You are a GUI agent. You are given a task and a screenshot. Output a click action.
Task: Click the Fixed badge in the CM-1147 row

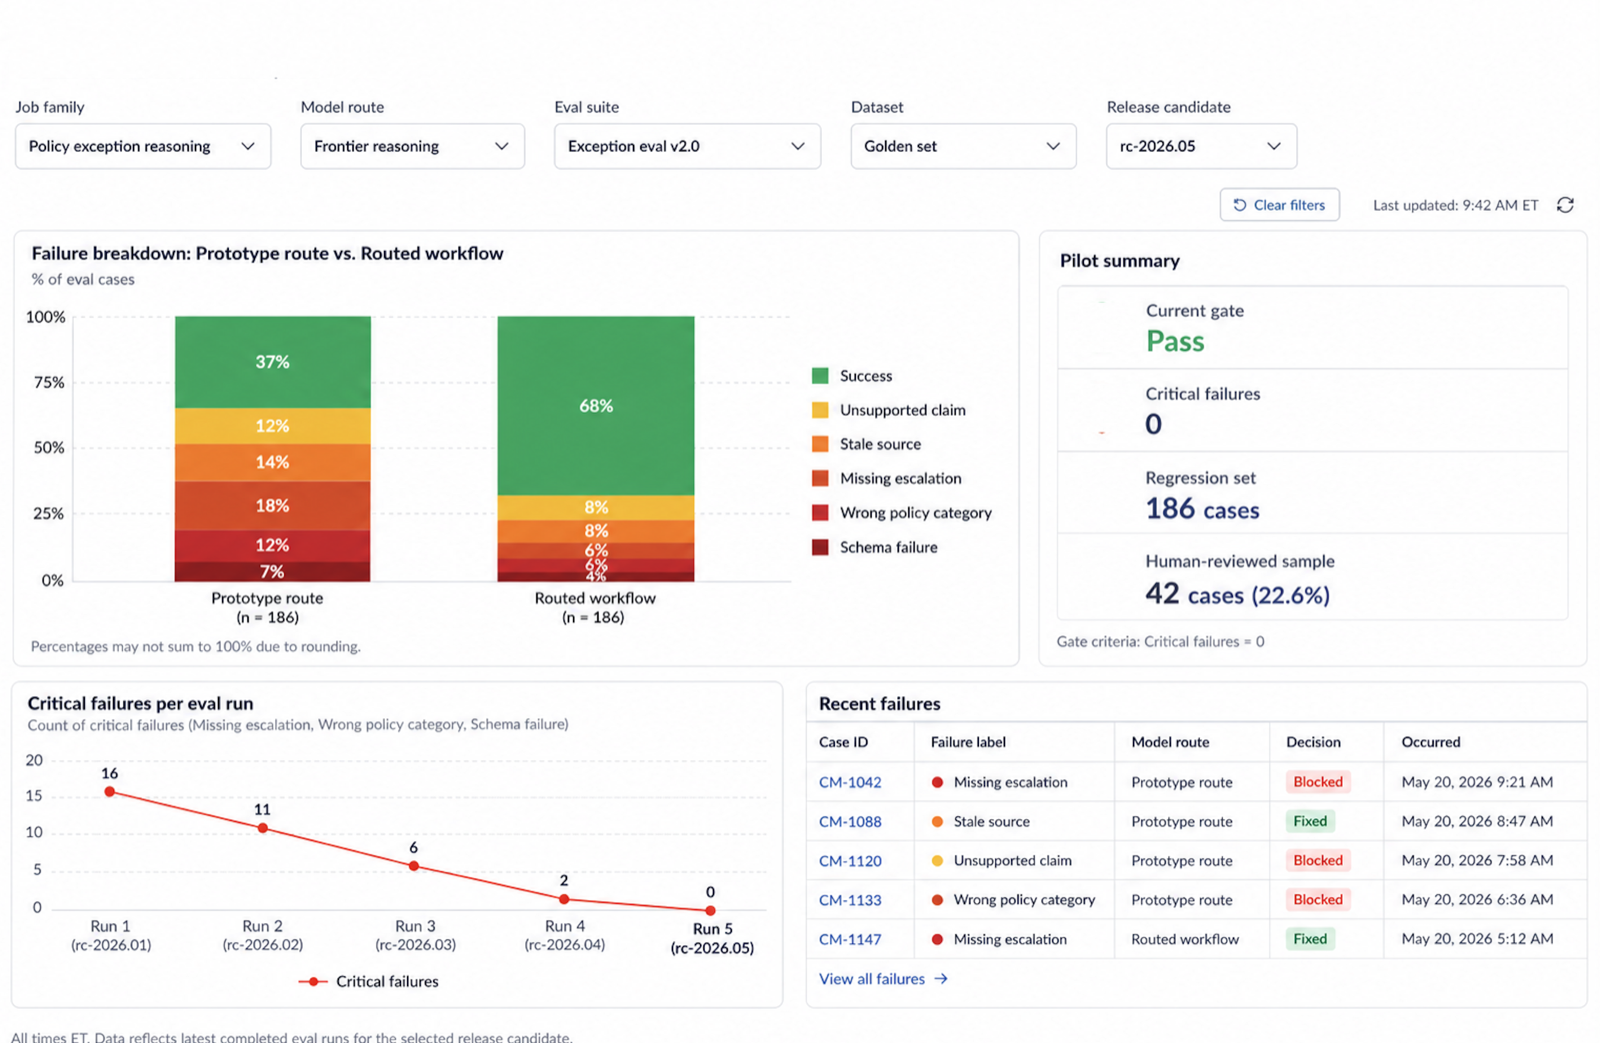(x=1310, y=939)
